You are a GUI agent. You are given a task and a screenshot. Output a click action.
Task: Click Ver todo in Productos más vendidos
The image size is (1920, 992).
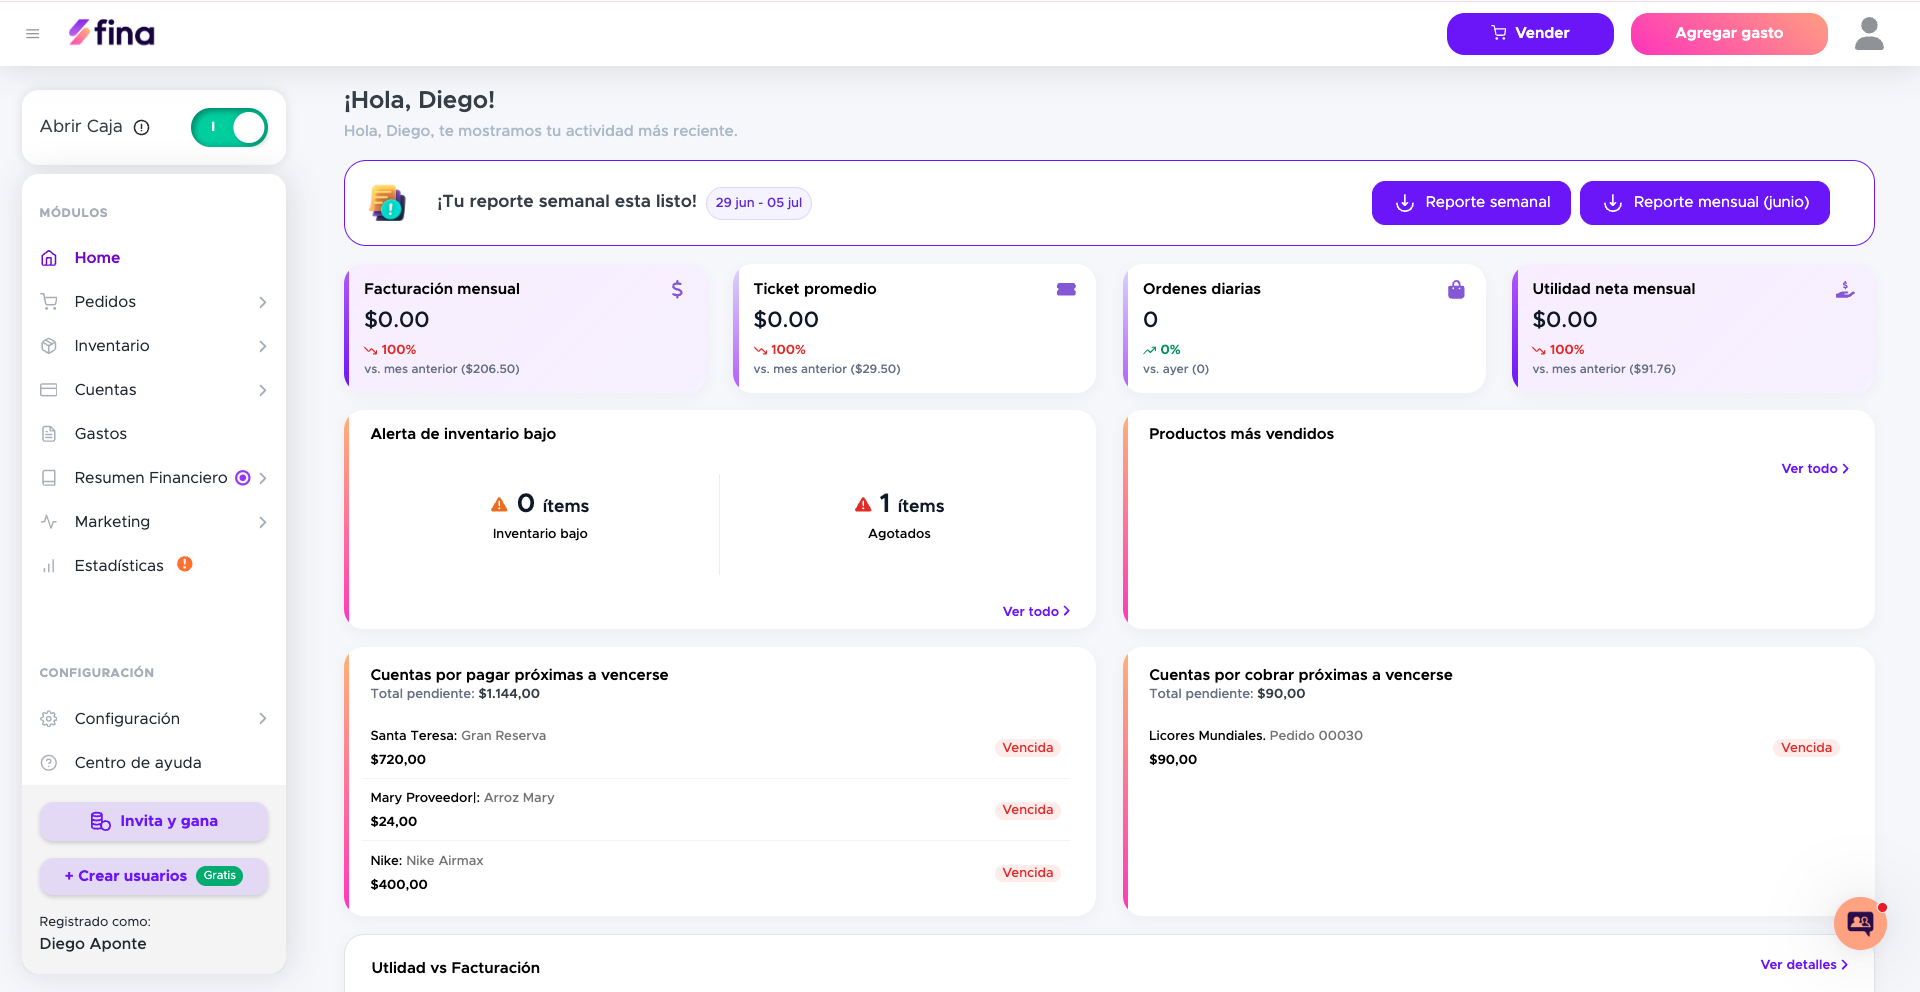point(1815,469)
